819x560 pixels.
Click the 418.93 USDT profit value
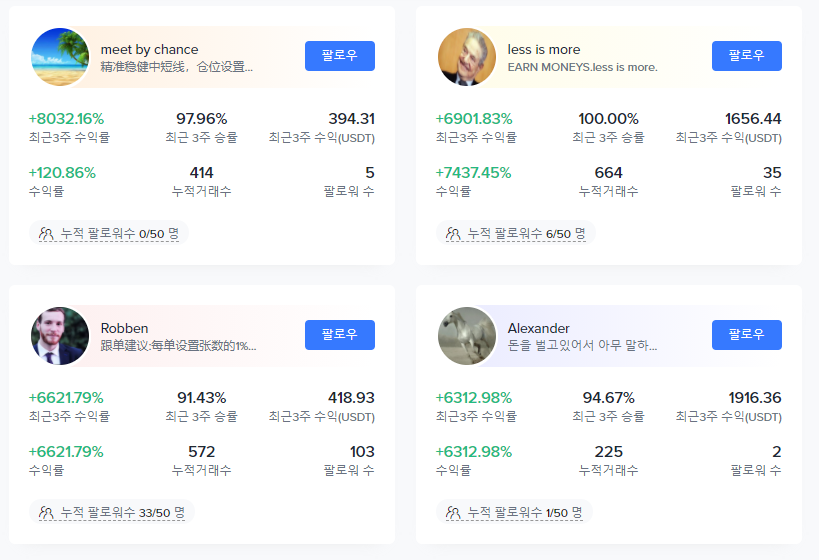point(352,398)
